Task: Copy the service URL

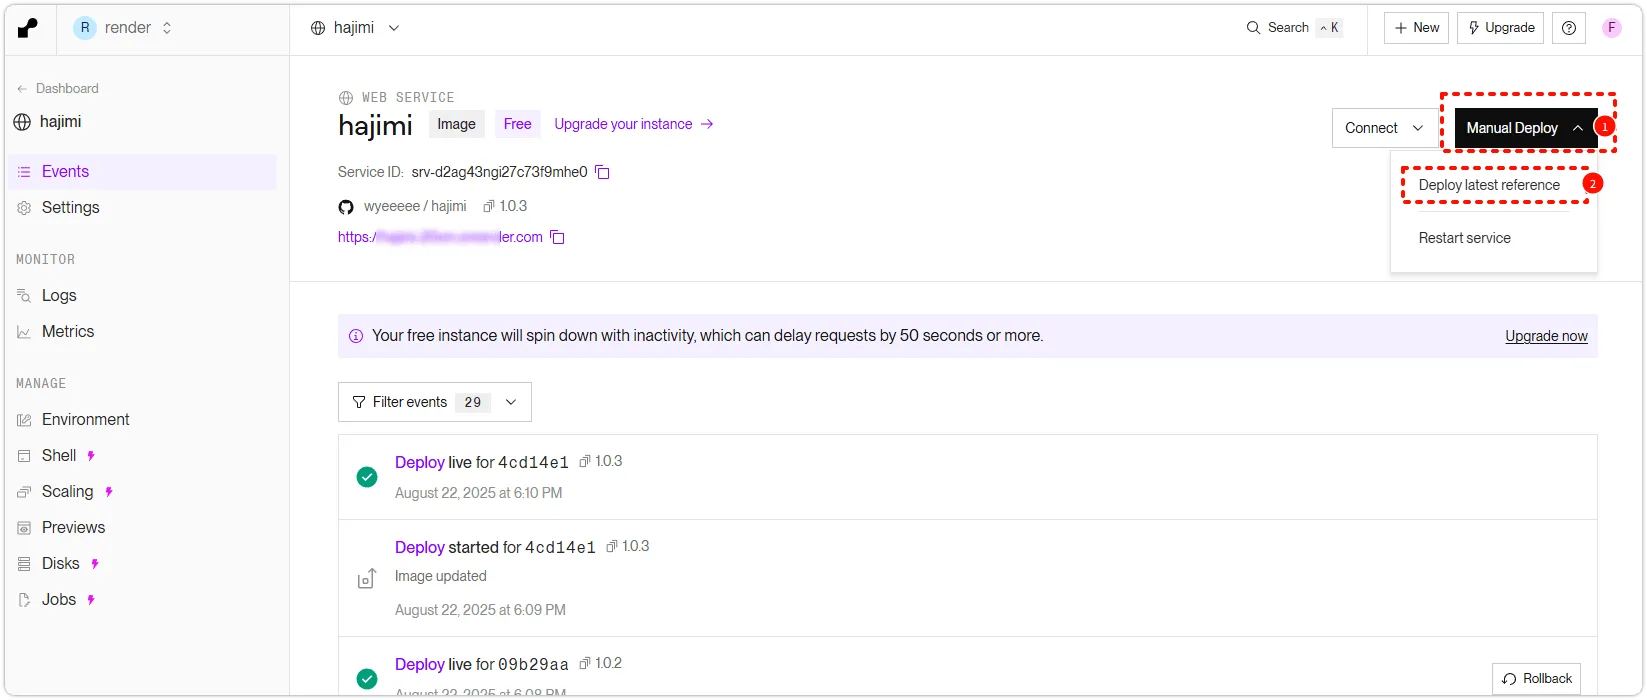Action: pos(558,238)
